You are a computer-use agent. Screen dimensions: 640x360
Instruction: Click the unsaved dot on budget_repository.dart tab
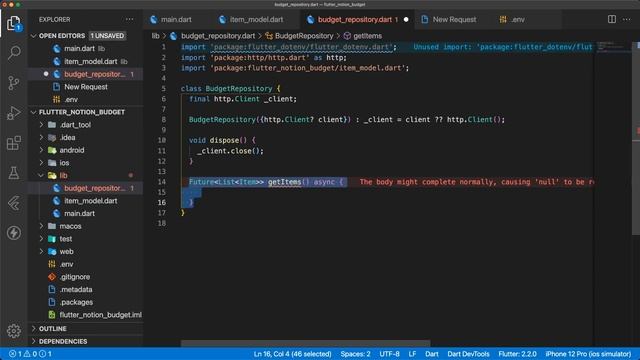[406, 20]
